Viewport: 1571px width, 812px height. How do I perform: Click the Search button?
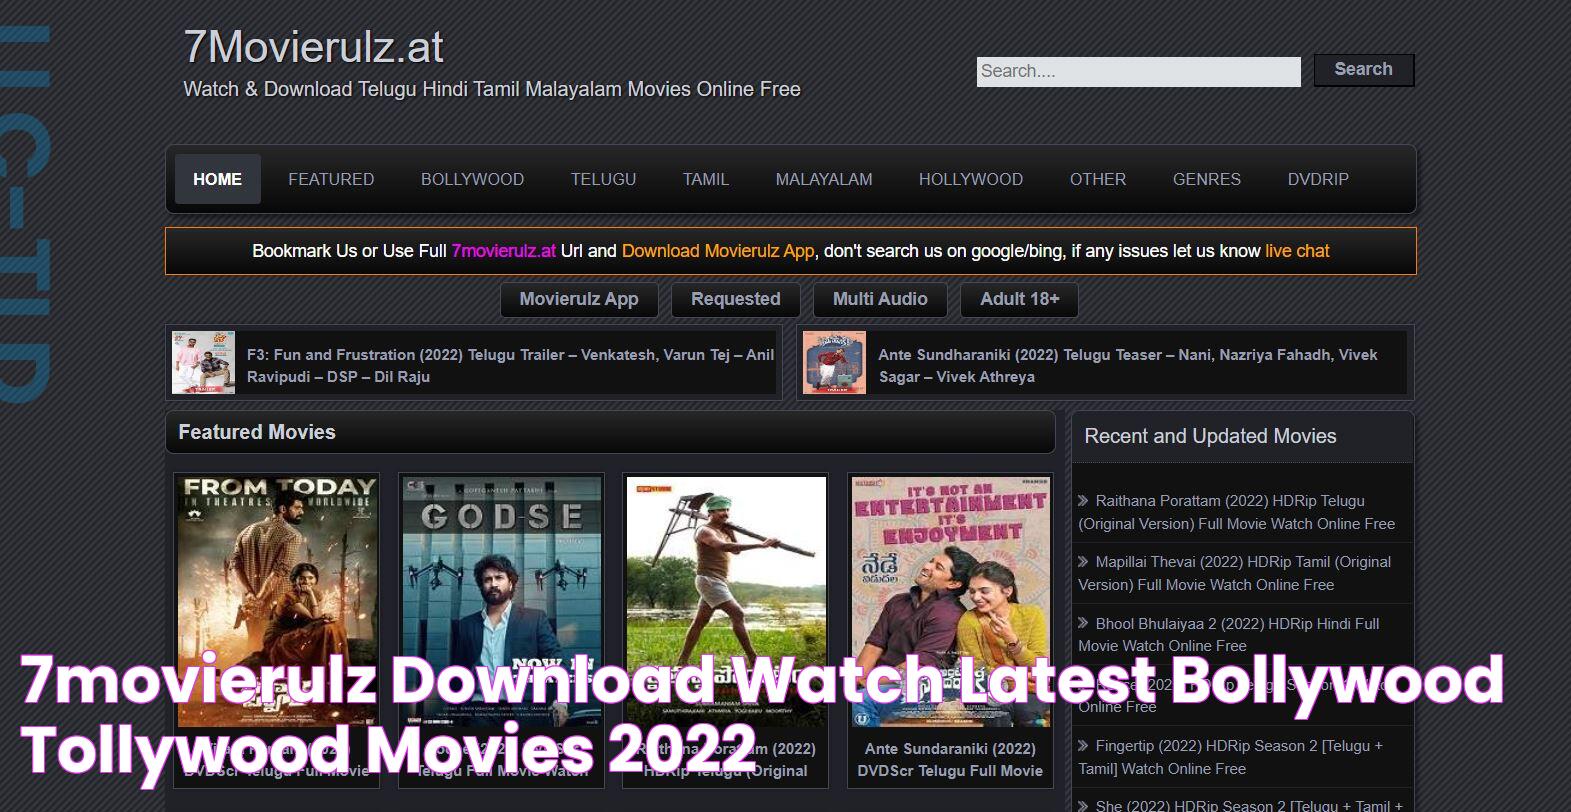click(x=1363, y=69)
